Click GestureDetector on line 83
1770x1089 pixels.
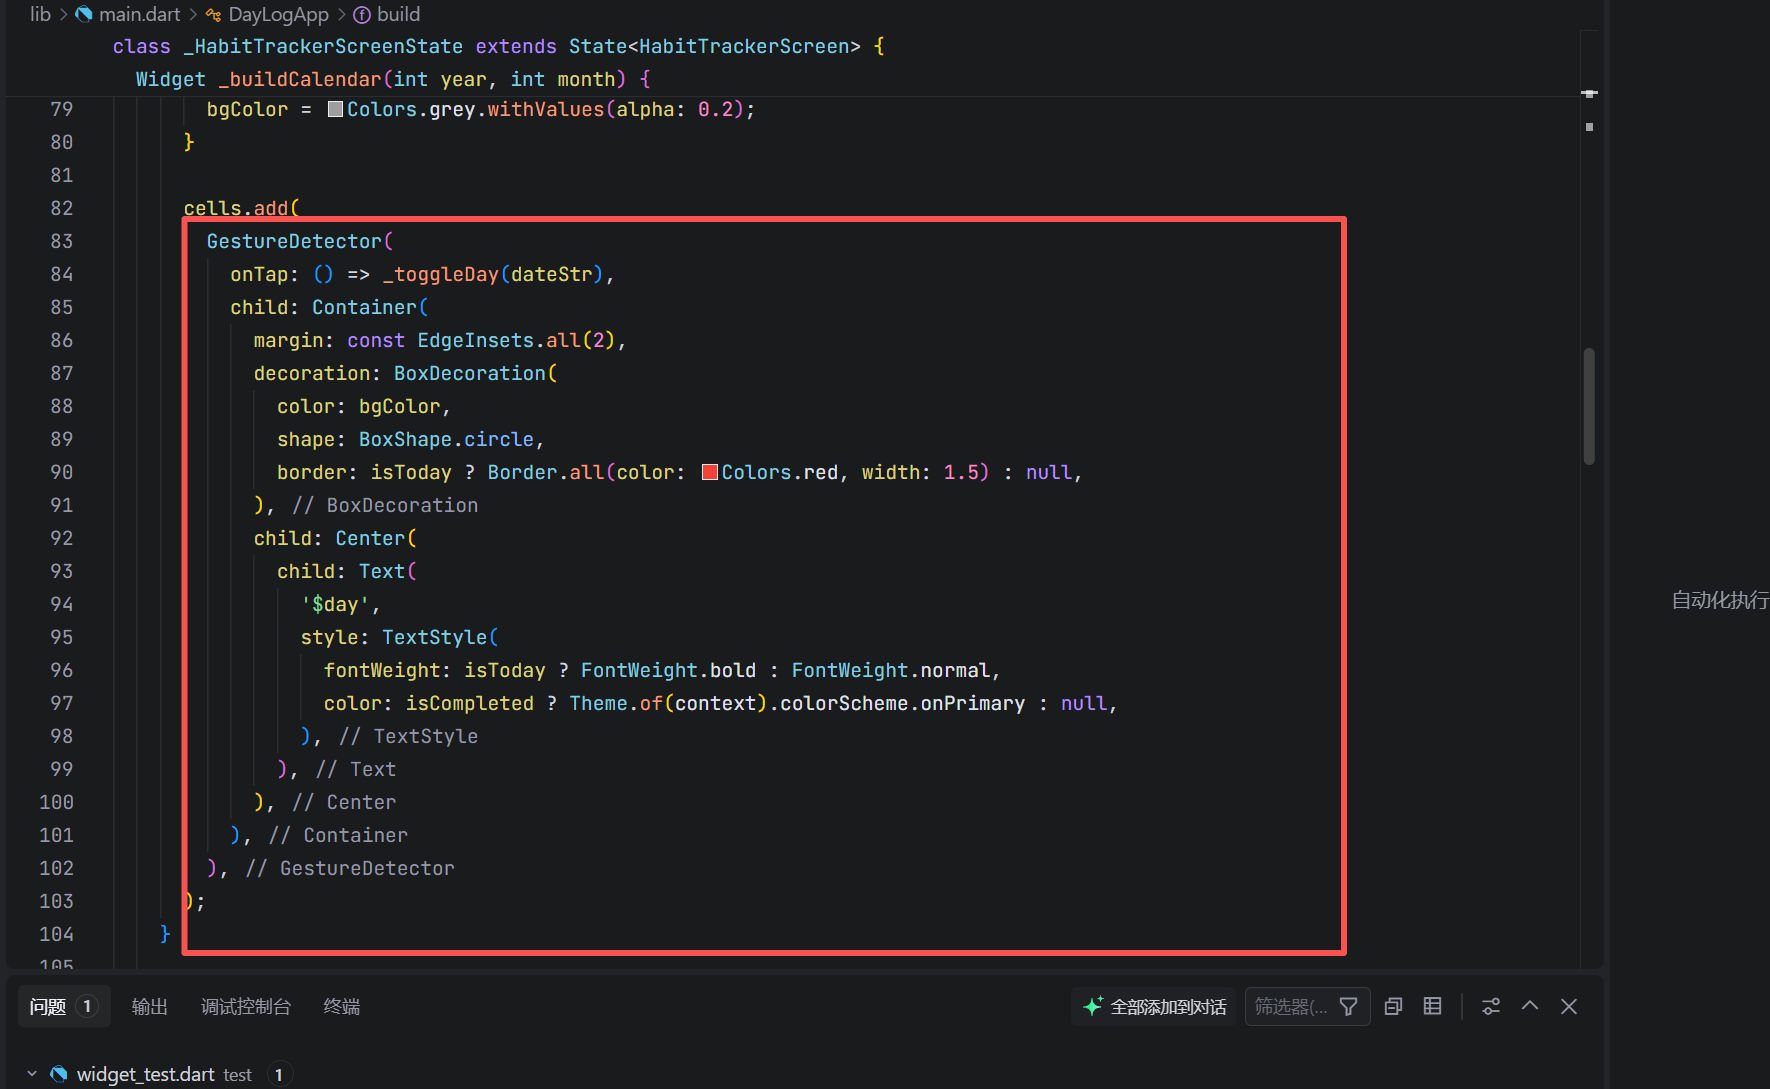pyautogui.click(x=294, y=241)
